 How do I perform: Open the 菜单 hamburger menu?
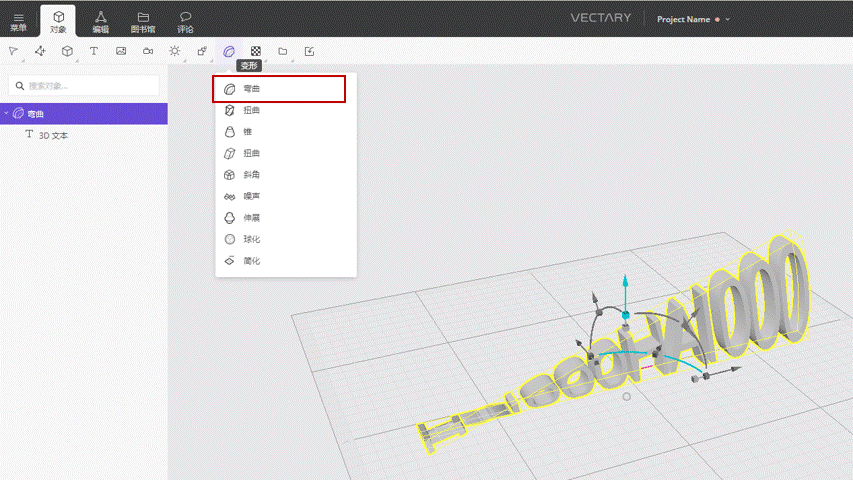tap(18, 22)
